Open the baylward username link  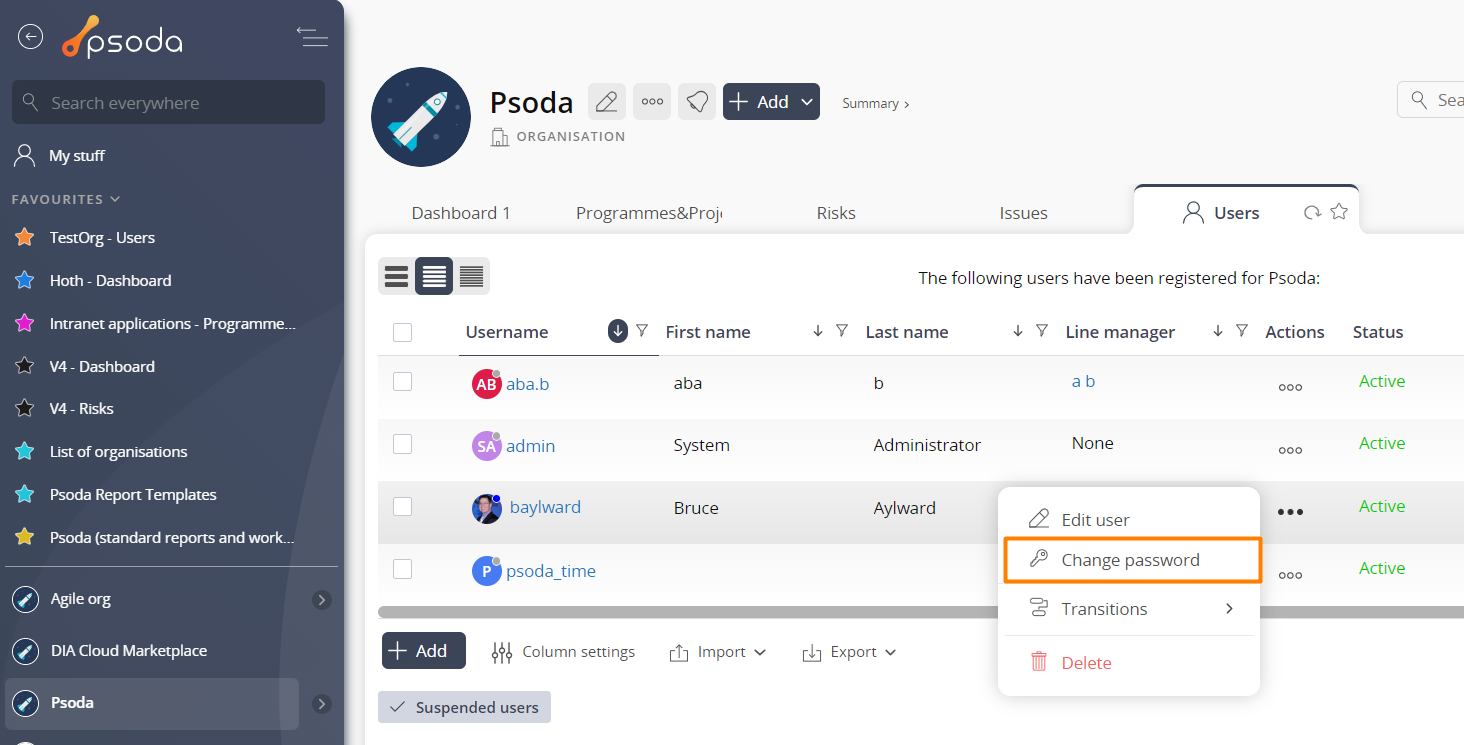point(545,507)
